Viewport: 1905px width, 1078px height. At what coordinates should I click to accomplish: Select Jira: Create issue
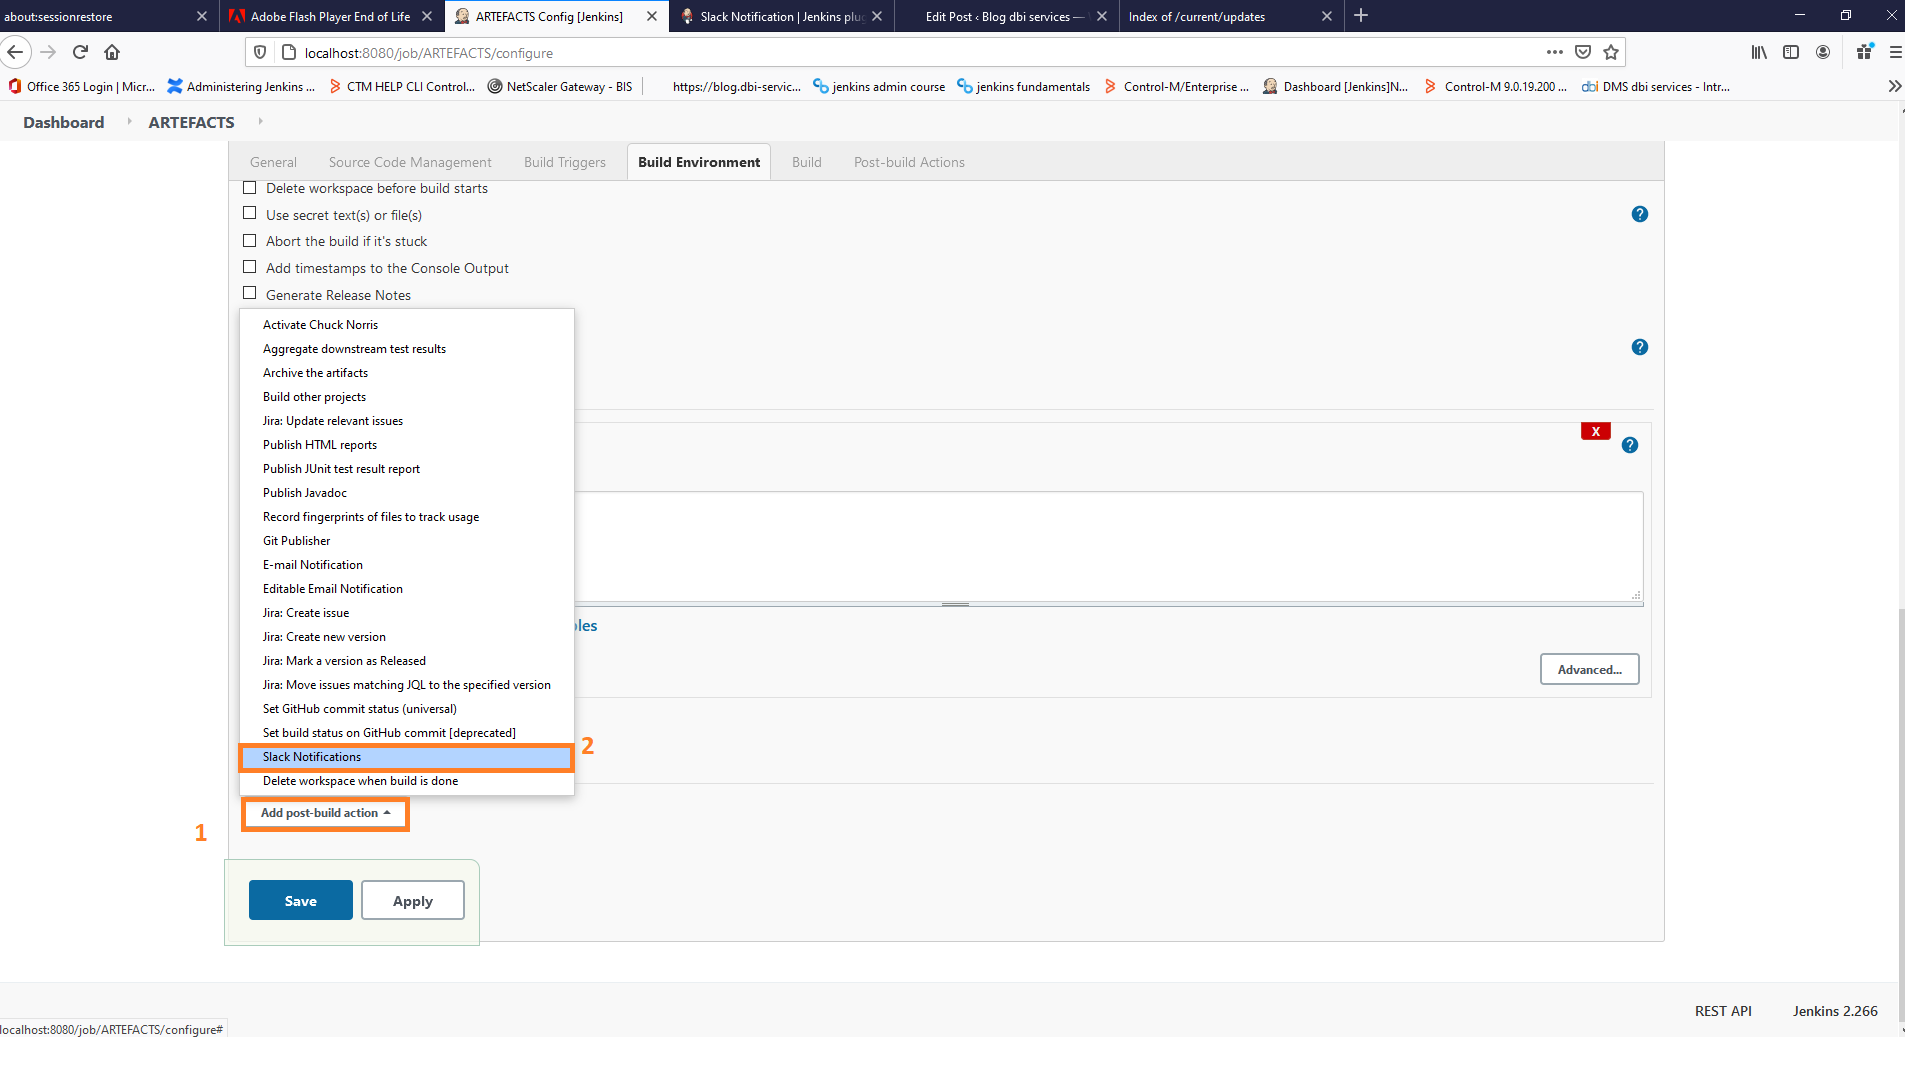click(407, 613)
